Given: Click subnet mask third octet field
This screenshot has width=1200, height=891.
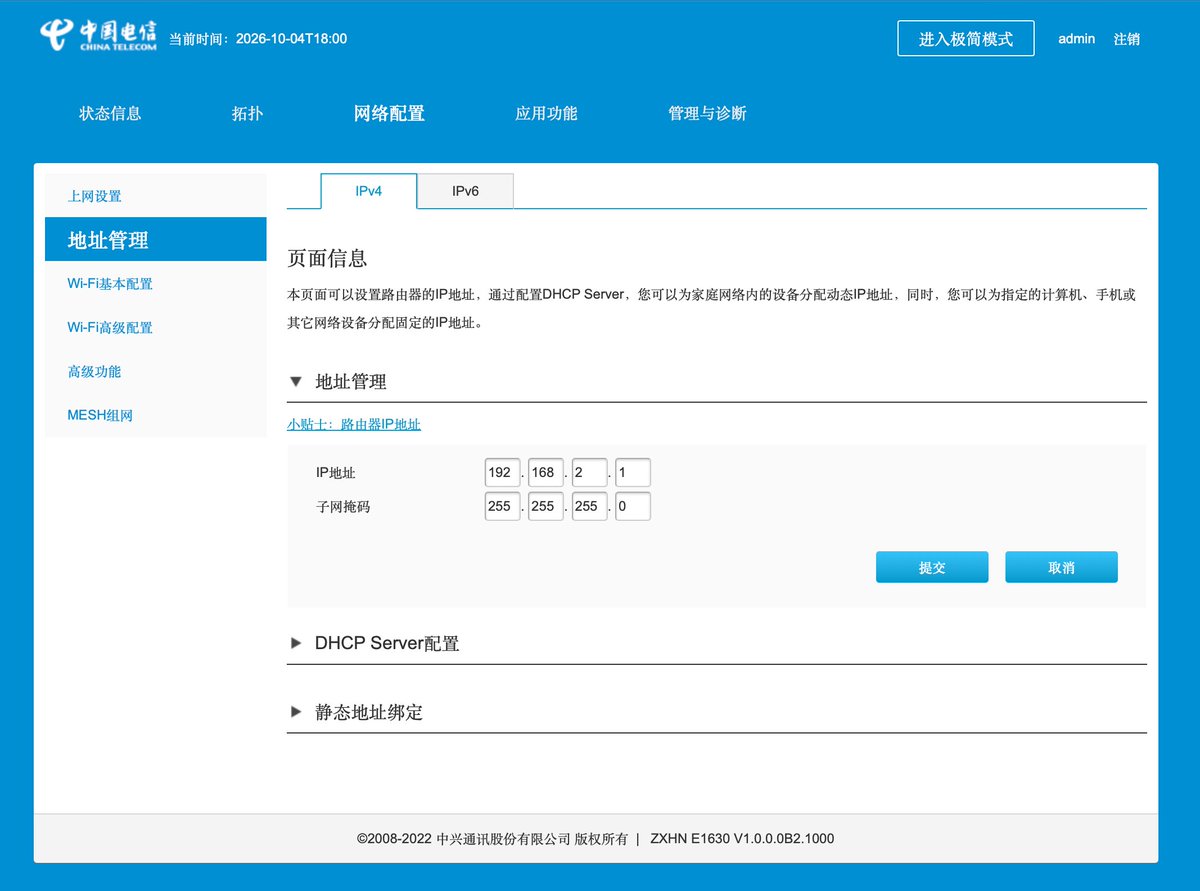Looking at the screenshot, I should 589,506.
